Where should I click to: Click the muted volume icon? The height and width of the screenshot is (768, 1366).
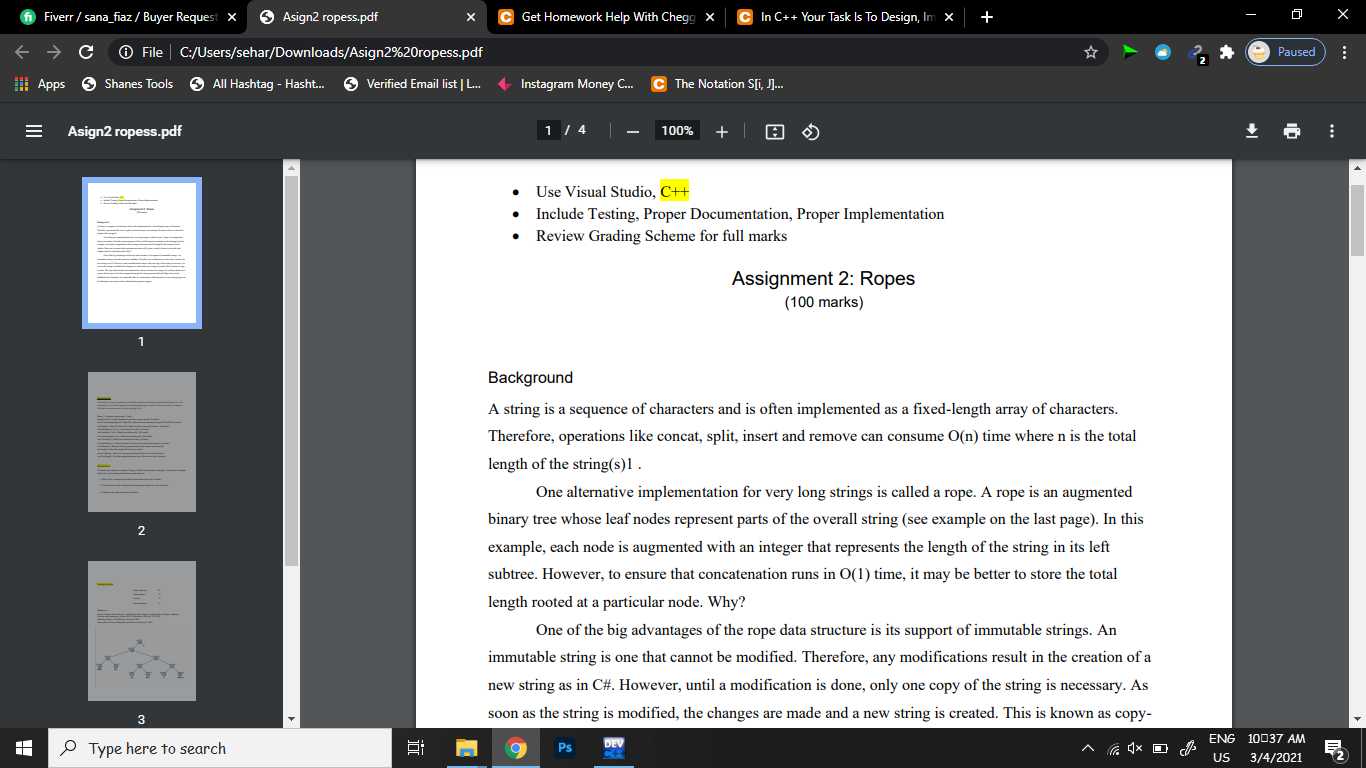(x=1137, y=749)
